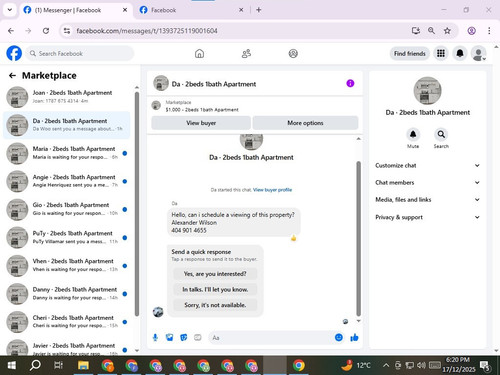Open Windows Start menu
500x375 pixels.
coord(12,365)
